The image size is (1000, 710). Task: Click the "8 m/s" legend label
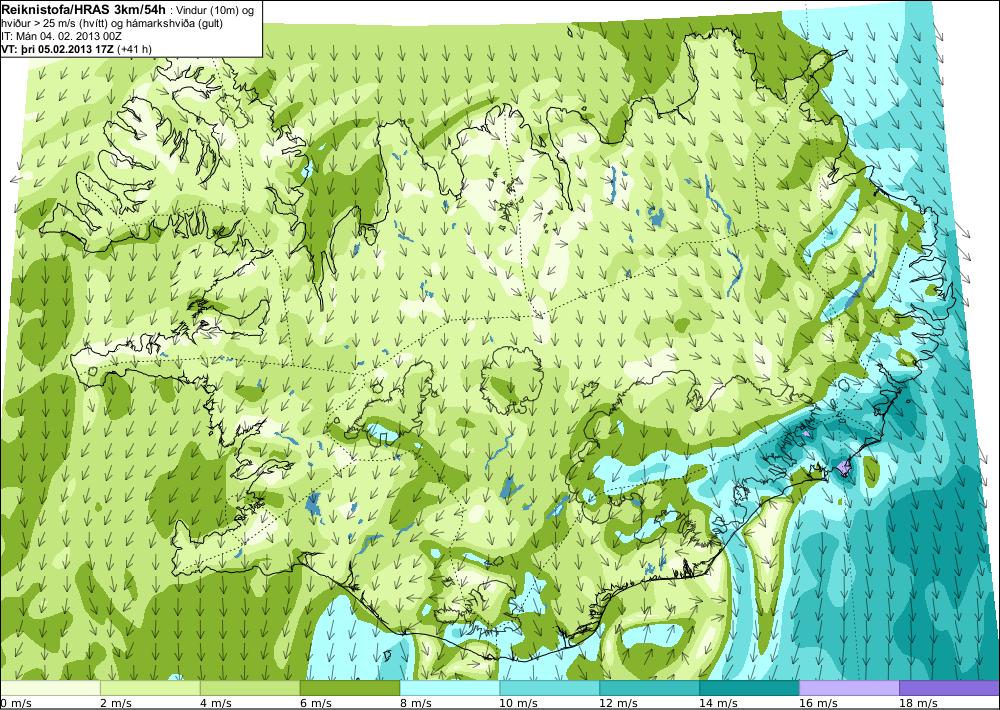coord(415,703)
